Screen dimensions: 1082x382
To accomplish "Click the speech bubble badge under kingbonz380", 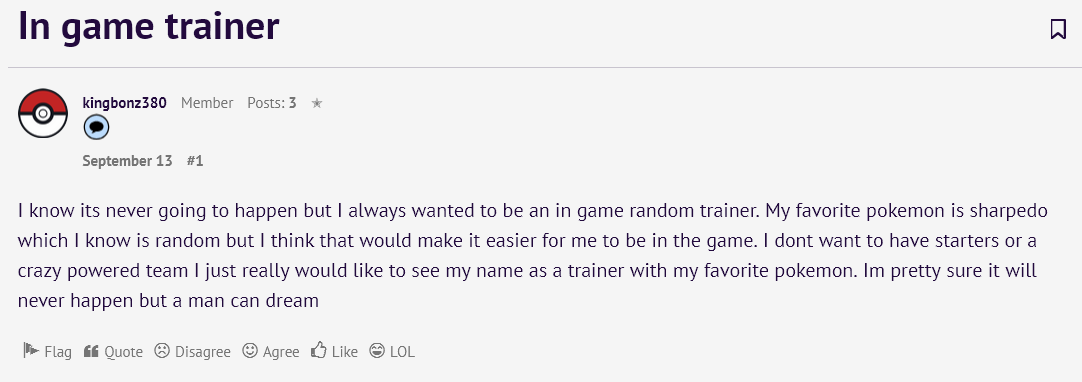I will 96,128.
